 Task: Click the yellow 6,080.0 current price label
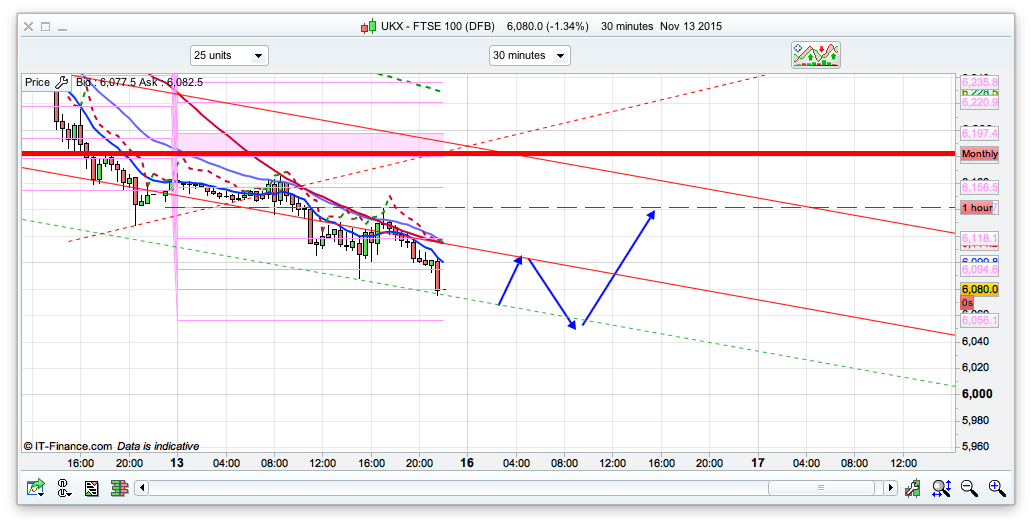coord(979,290)
